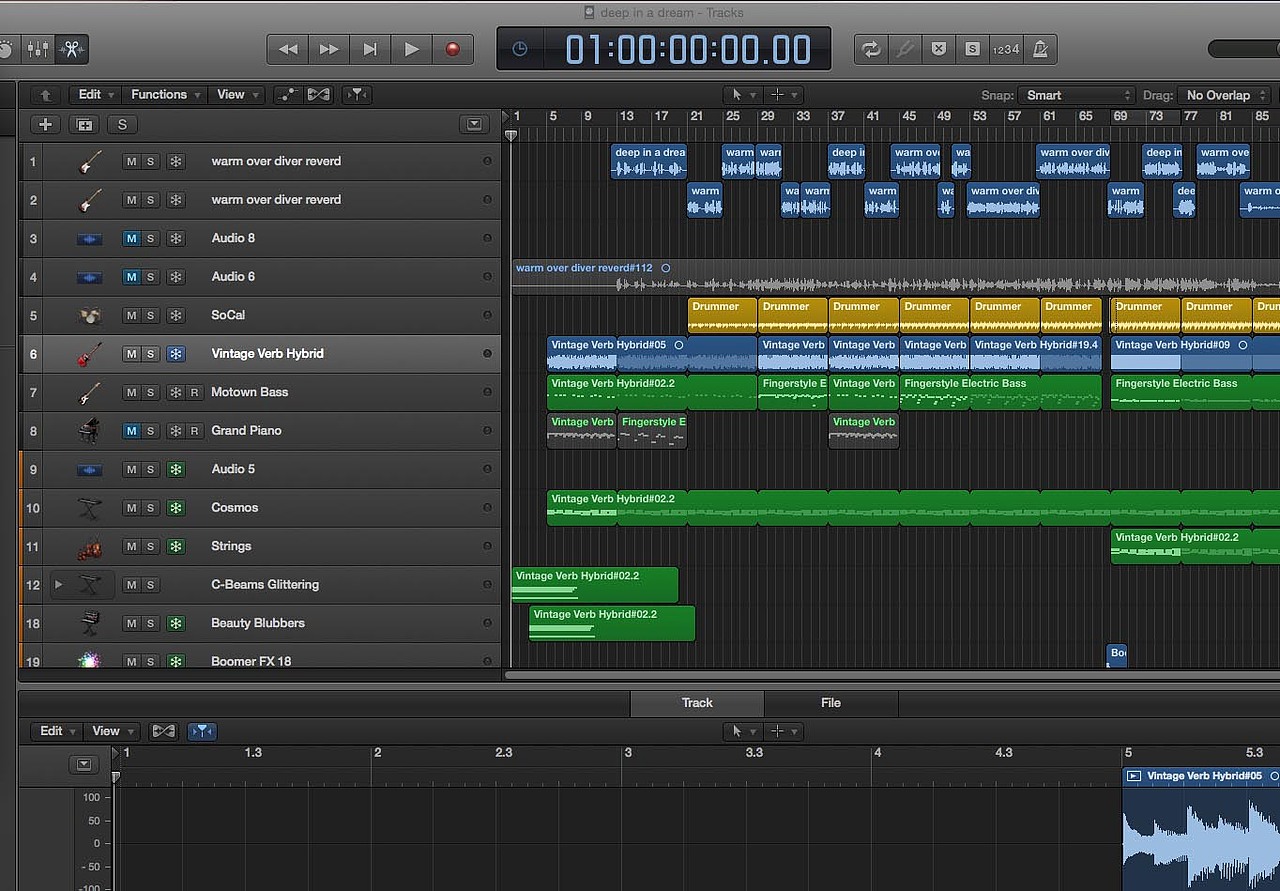Toggle Cycle mode in the control bar
Image resolution: width=1280 pixels, height=891 pixels.
[871, 49]
